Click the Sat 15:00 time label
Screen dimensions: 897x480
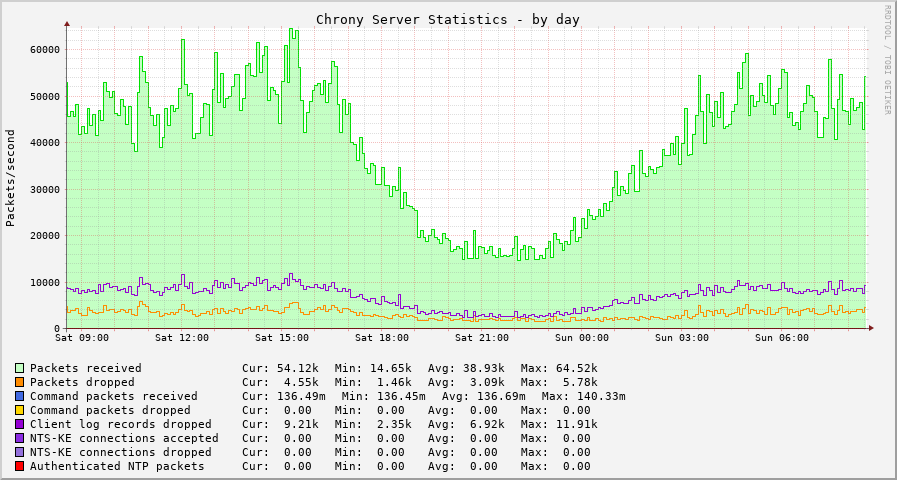click(x=282, y=338)
